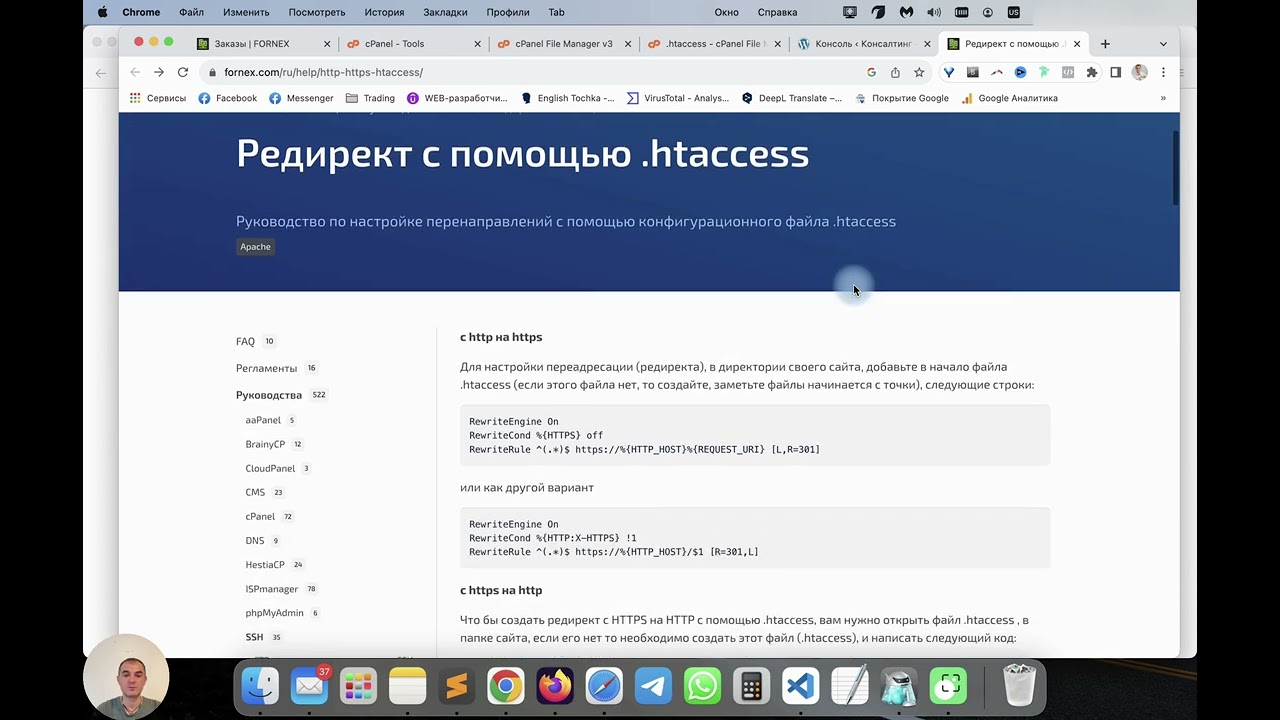Bookmark this page with the star icon

tap(919, 72)
